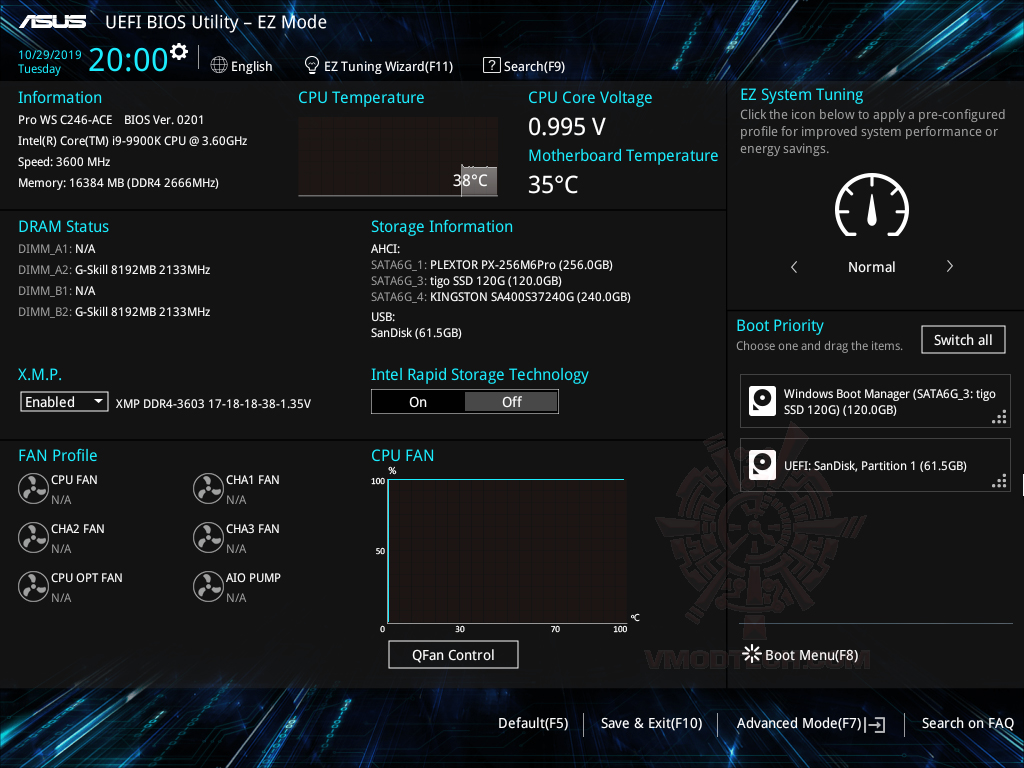Viewport: 1024px width, 768px height.
Task: Click the right arrow beside Normal profile
Action: (x=949, y=267)
